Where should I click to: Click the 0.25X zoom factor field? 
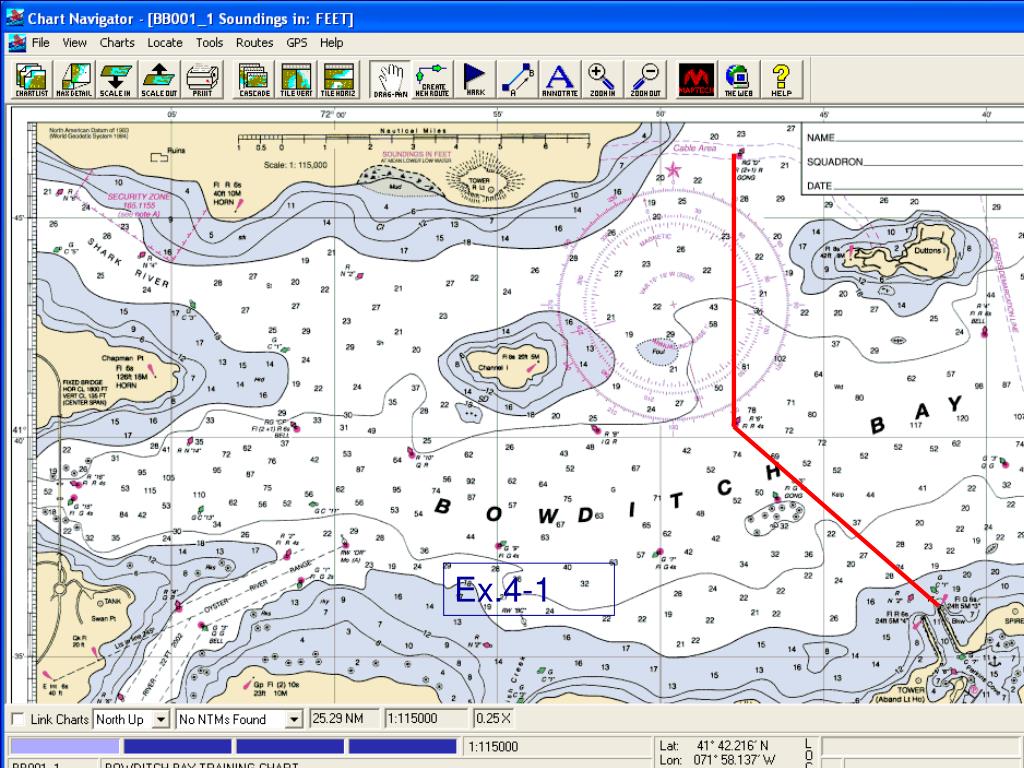point(493,719)
